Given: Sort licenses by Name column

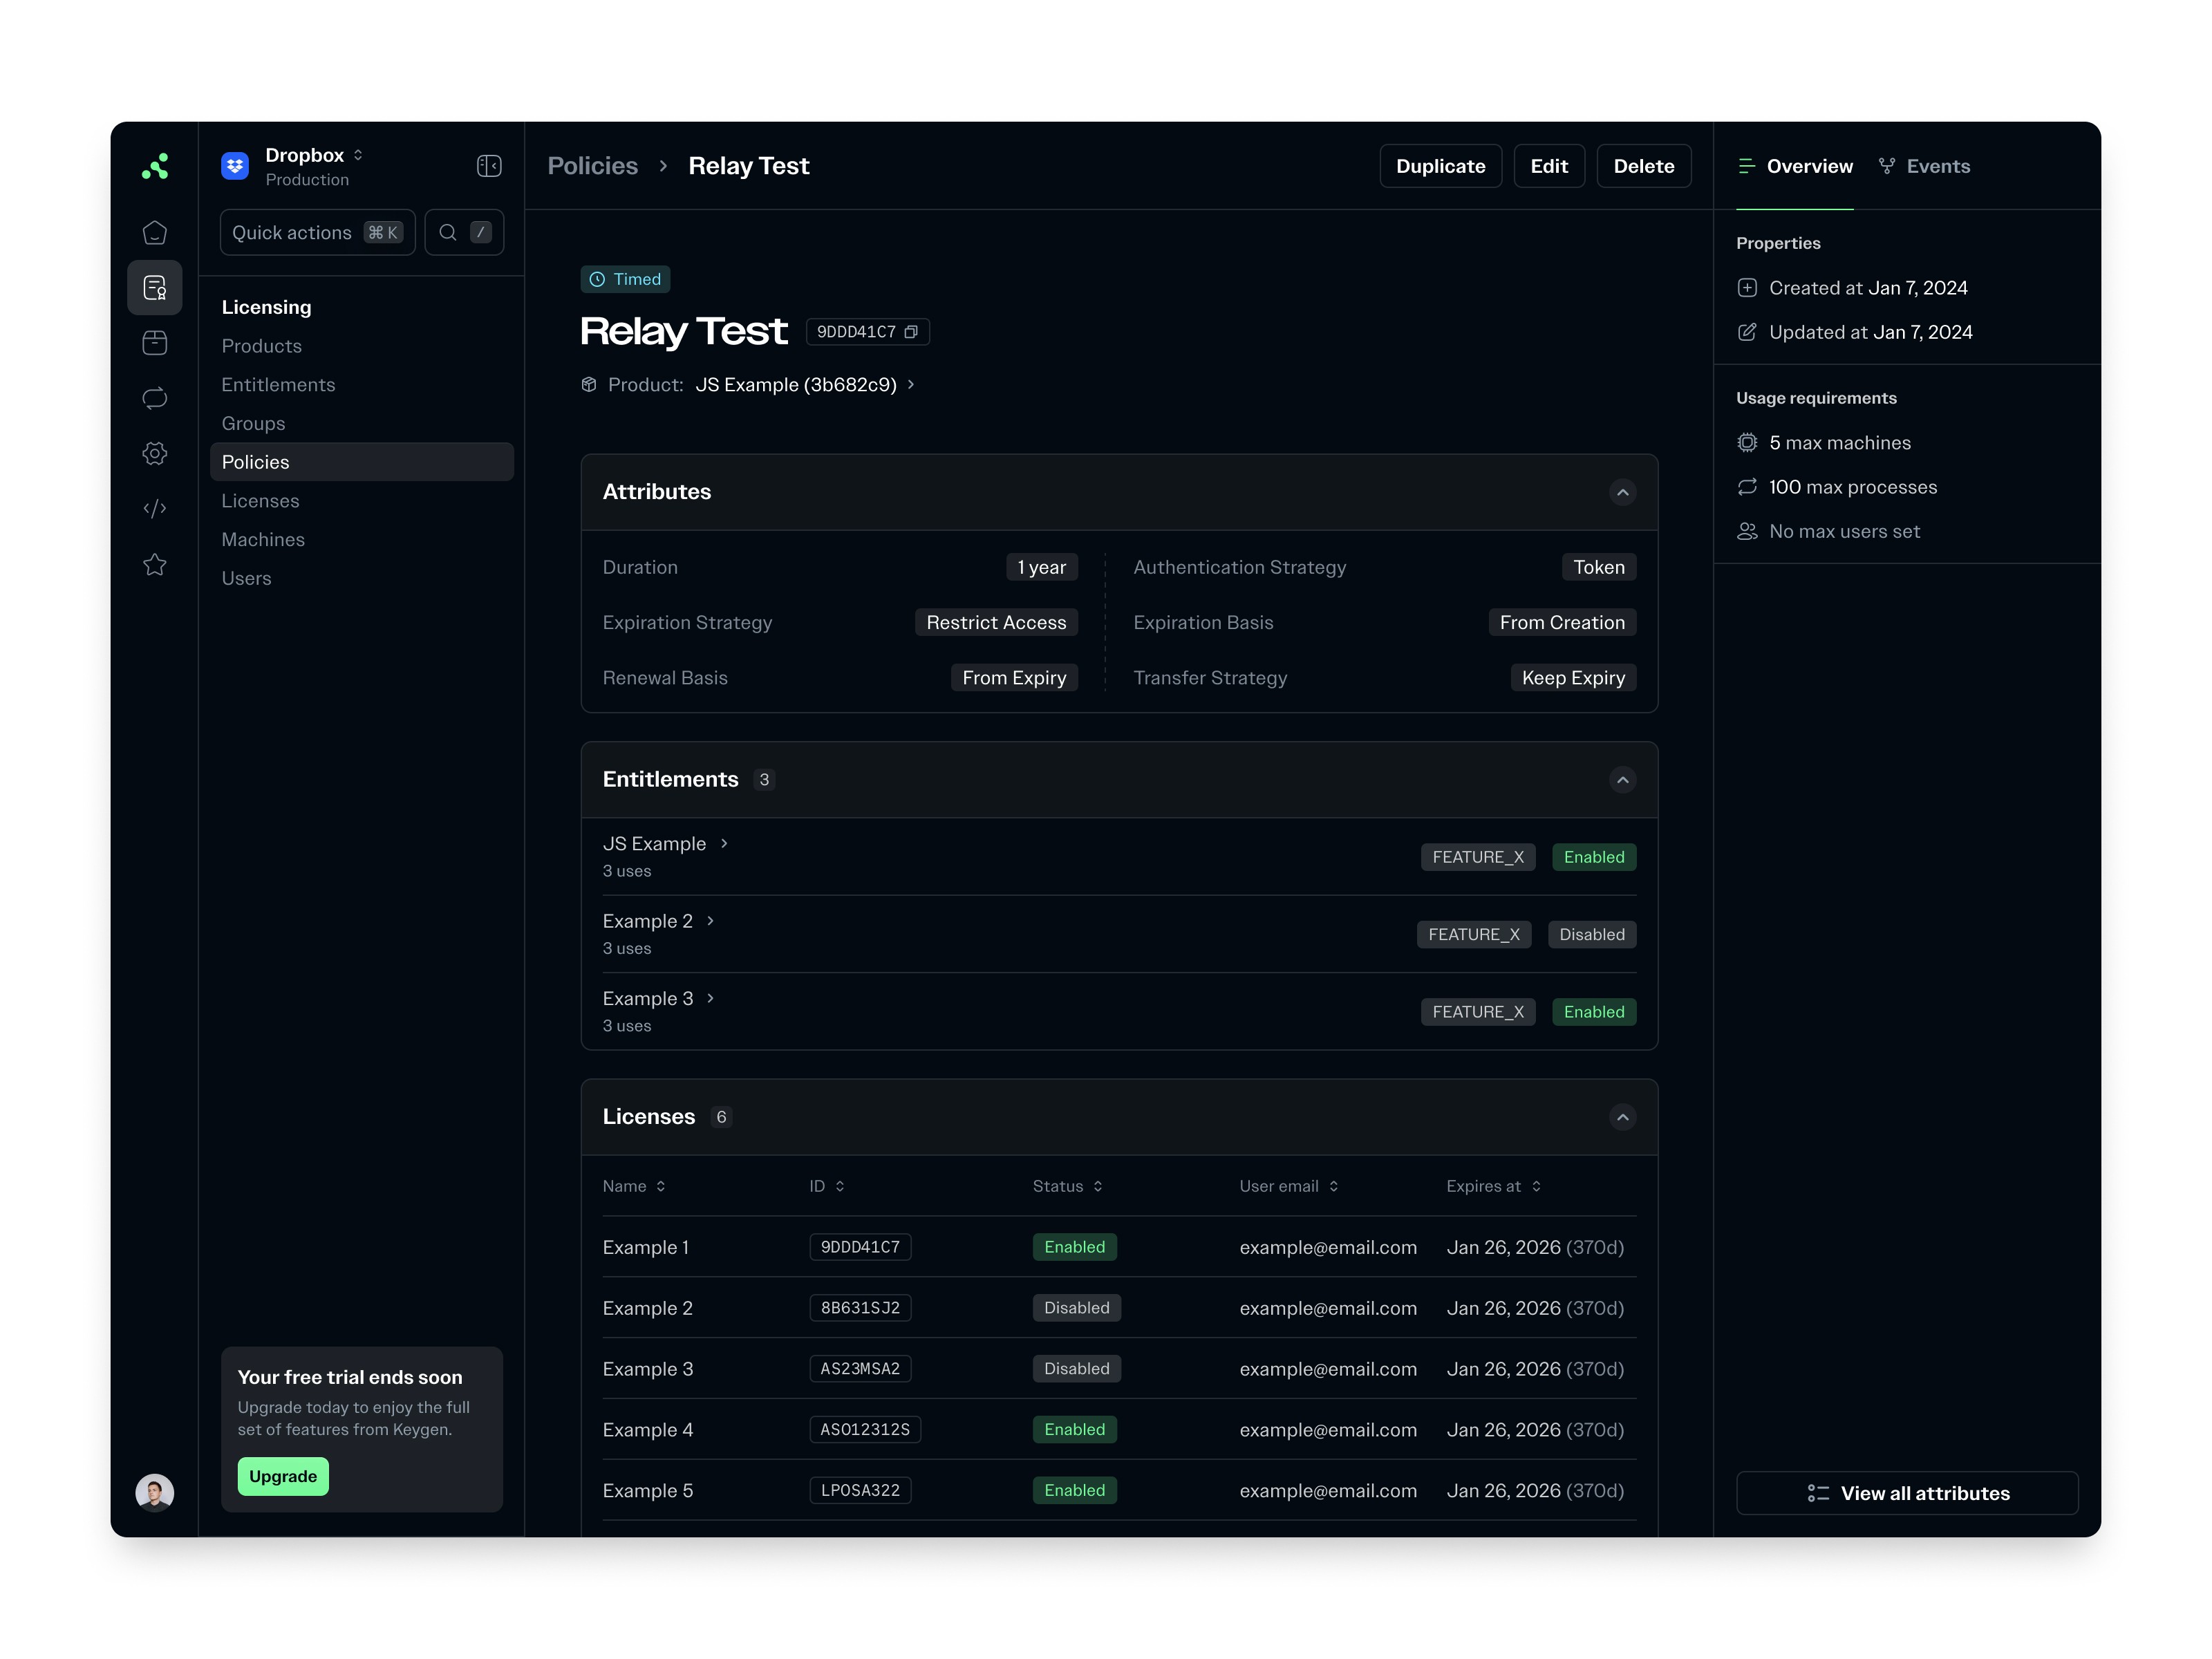Looking at the screenshot, I should click(634, 1186).
